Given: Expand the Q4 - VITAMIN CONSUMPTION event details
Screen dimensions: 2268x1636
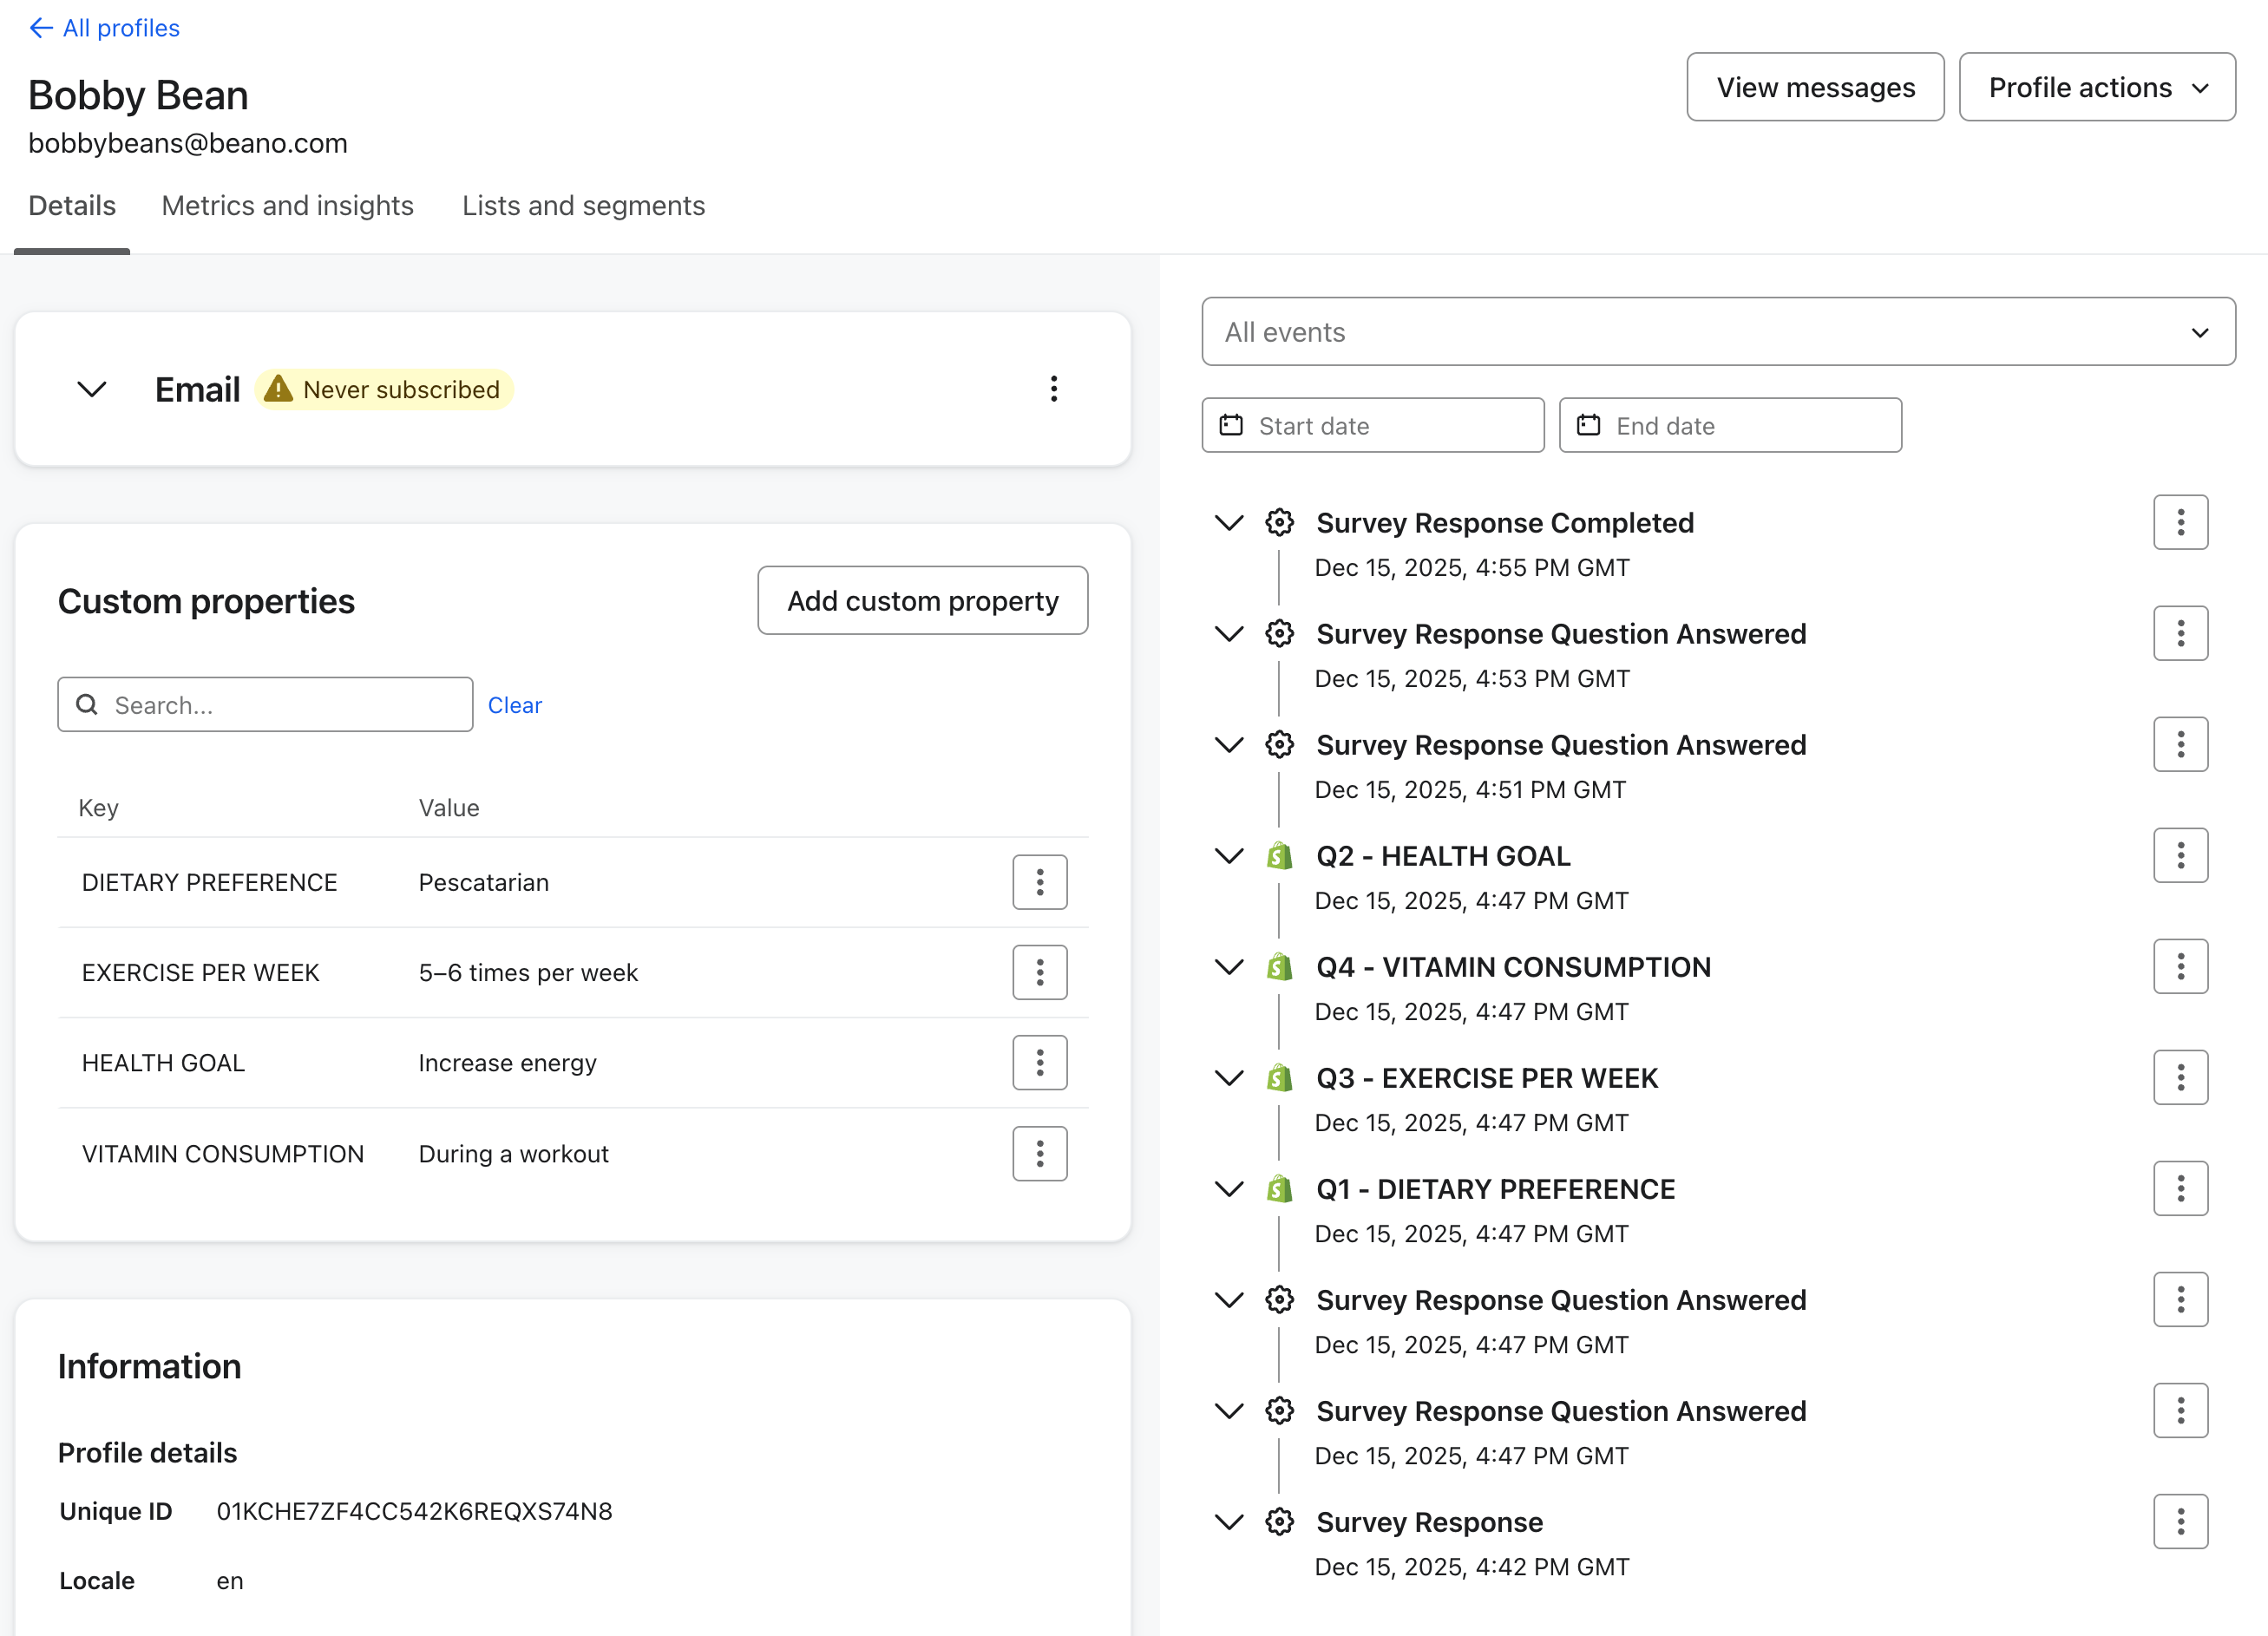Looking at the screenshot, I should tap(1228, 967).
